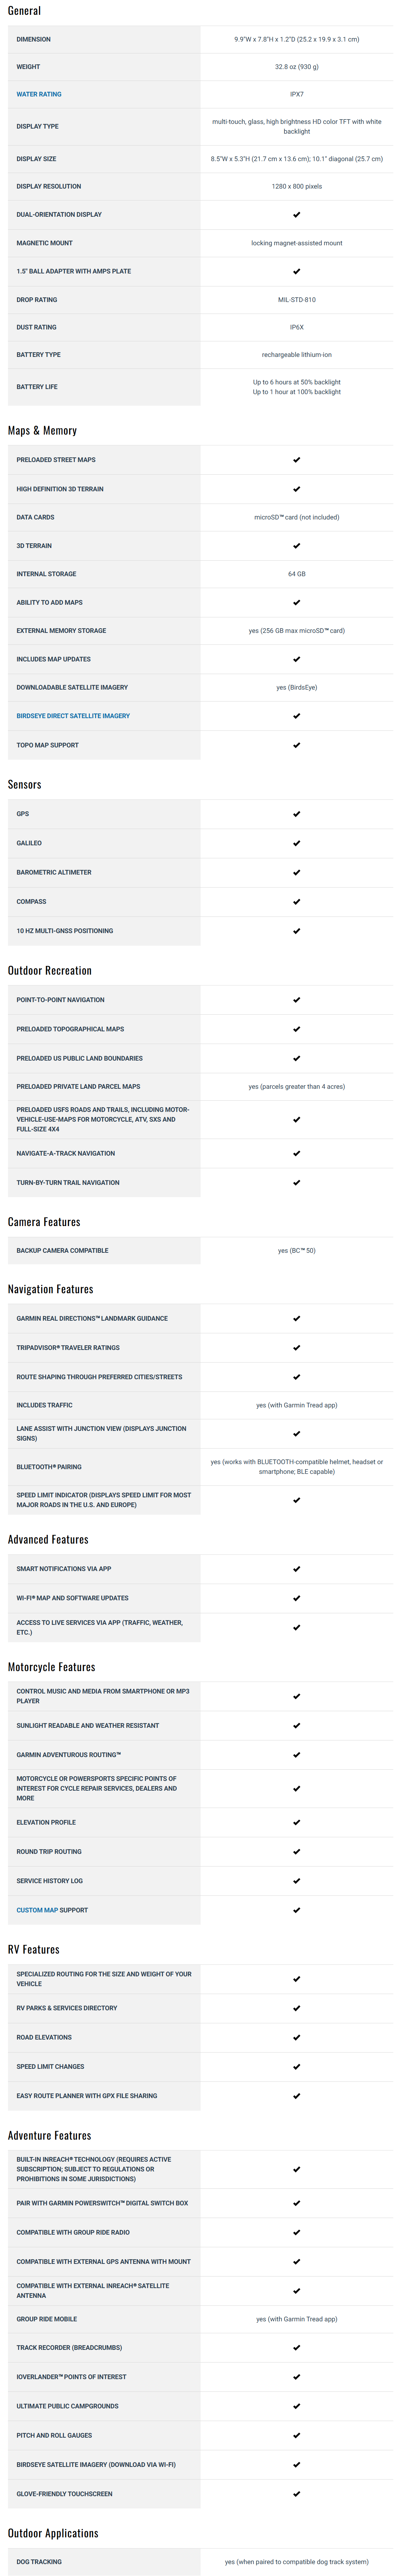Screen dimensions: 394x2576
Task: Click the checkmark for Preloaded Street Maps
Action: (x=296, y=460)
